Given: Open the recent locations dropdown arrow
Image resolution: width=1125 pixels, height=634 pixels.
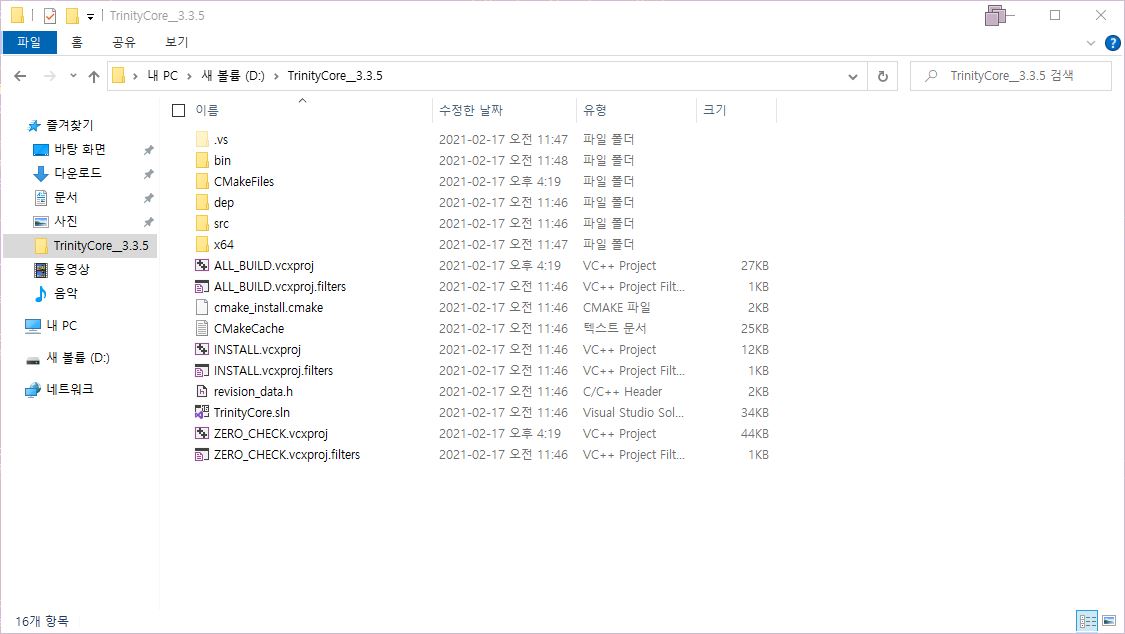Looking at the screenshot, I should tap(73, 75).
